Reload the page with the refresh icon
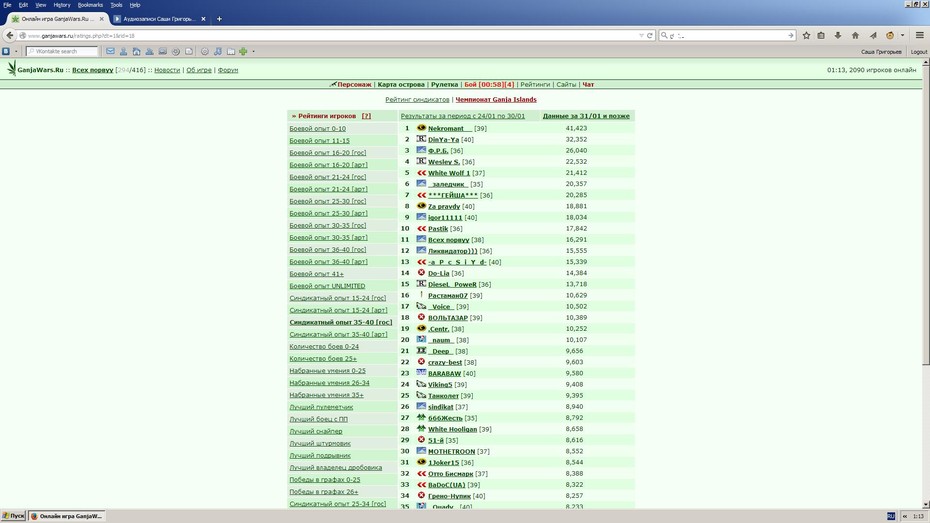 click(649, 36)
